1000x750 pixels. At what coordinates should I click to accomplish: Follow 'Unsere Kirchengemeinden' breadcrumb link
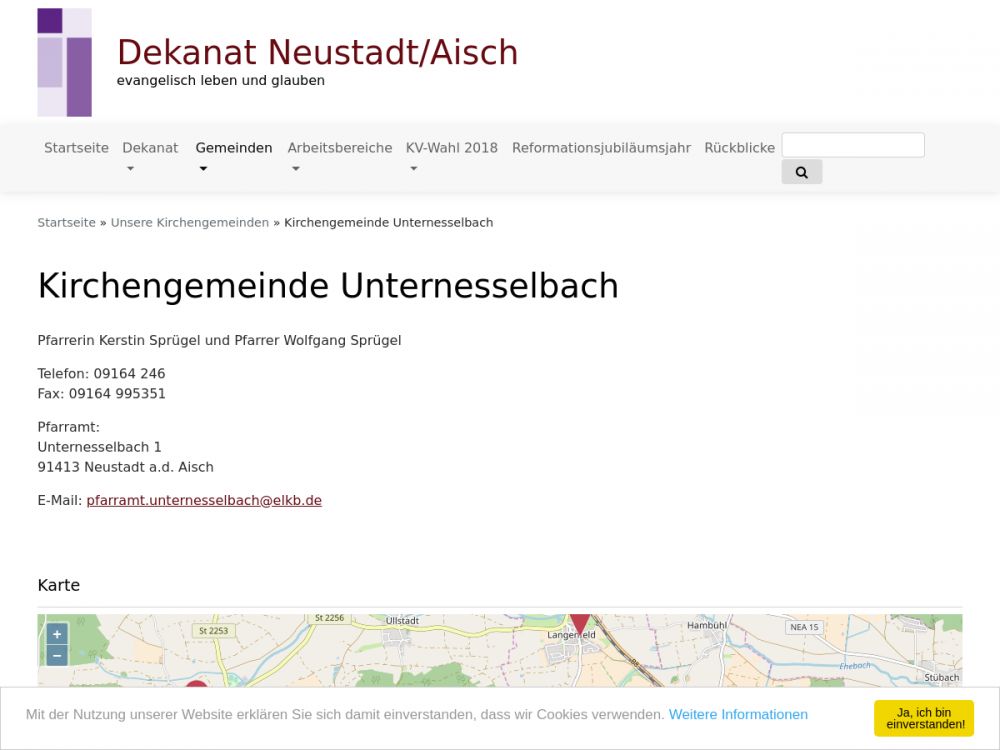pos(189,222)
